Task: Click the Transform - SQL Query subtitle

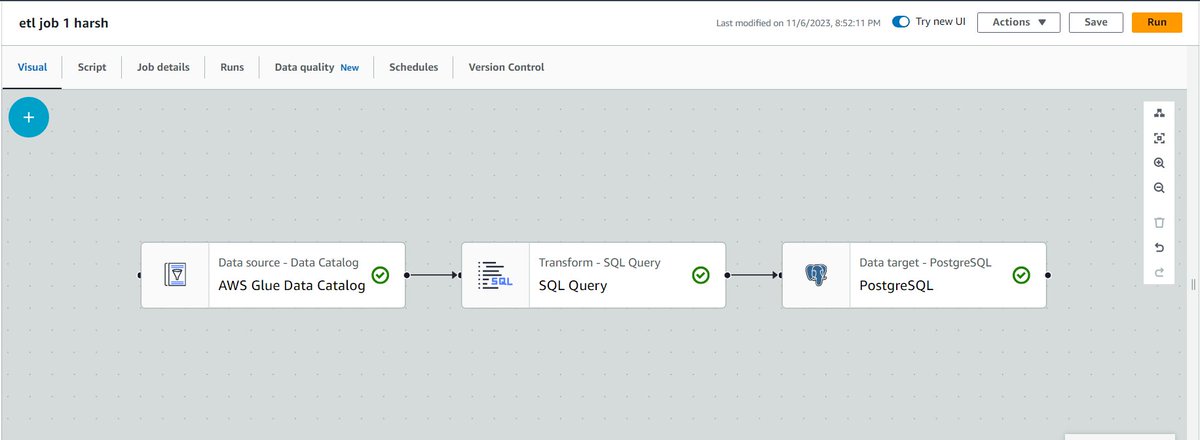Action: point(599,263)
